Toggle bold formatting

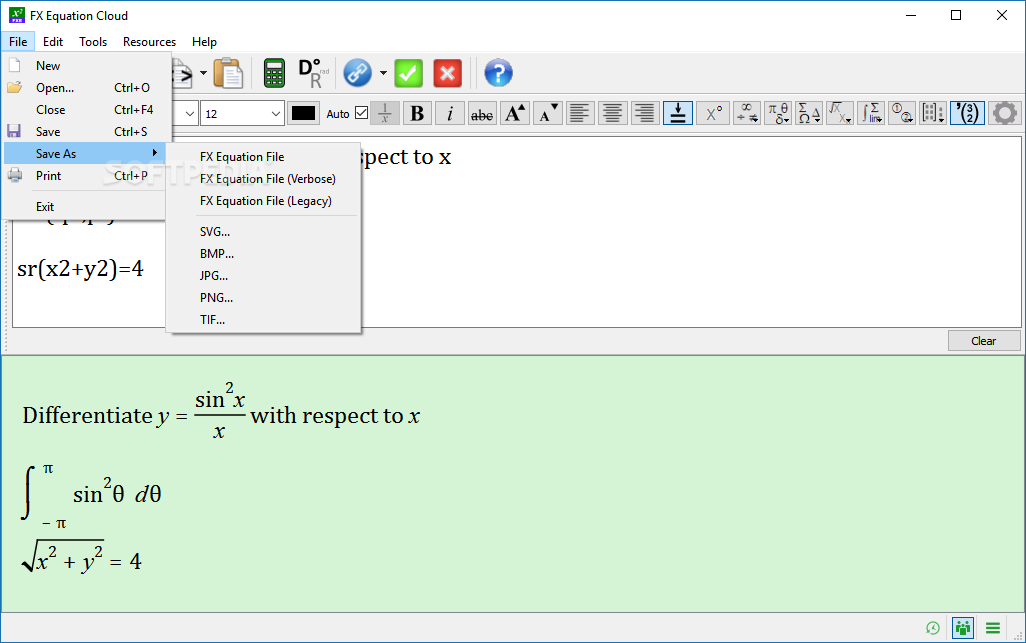click(417, 113)
